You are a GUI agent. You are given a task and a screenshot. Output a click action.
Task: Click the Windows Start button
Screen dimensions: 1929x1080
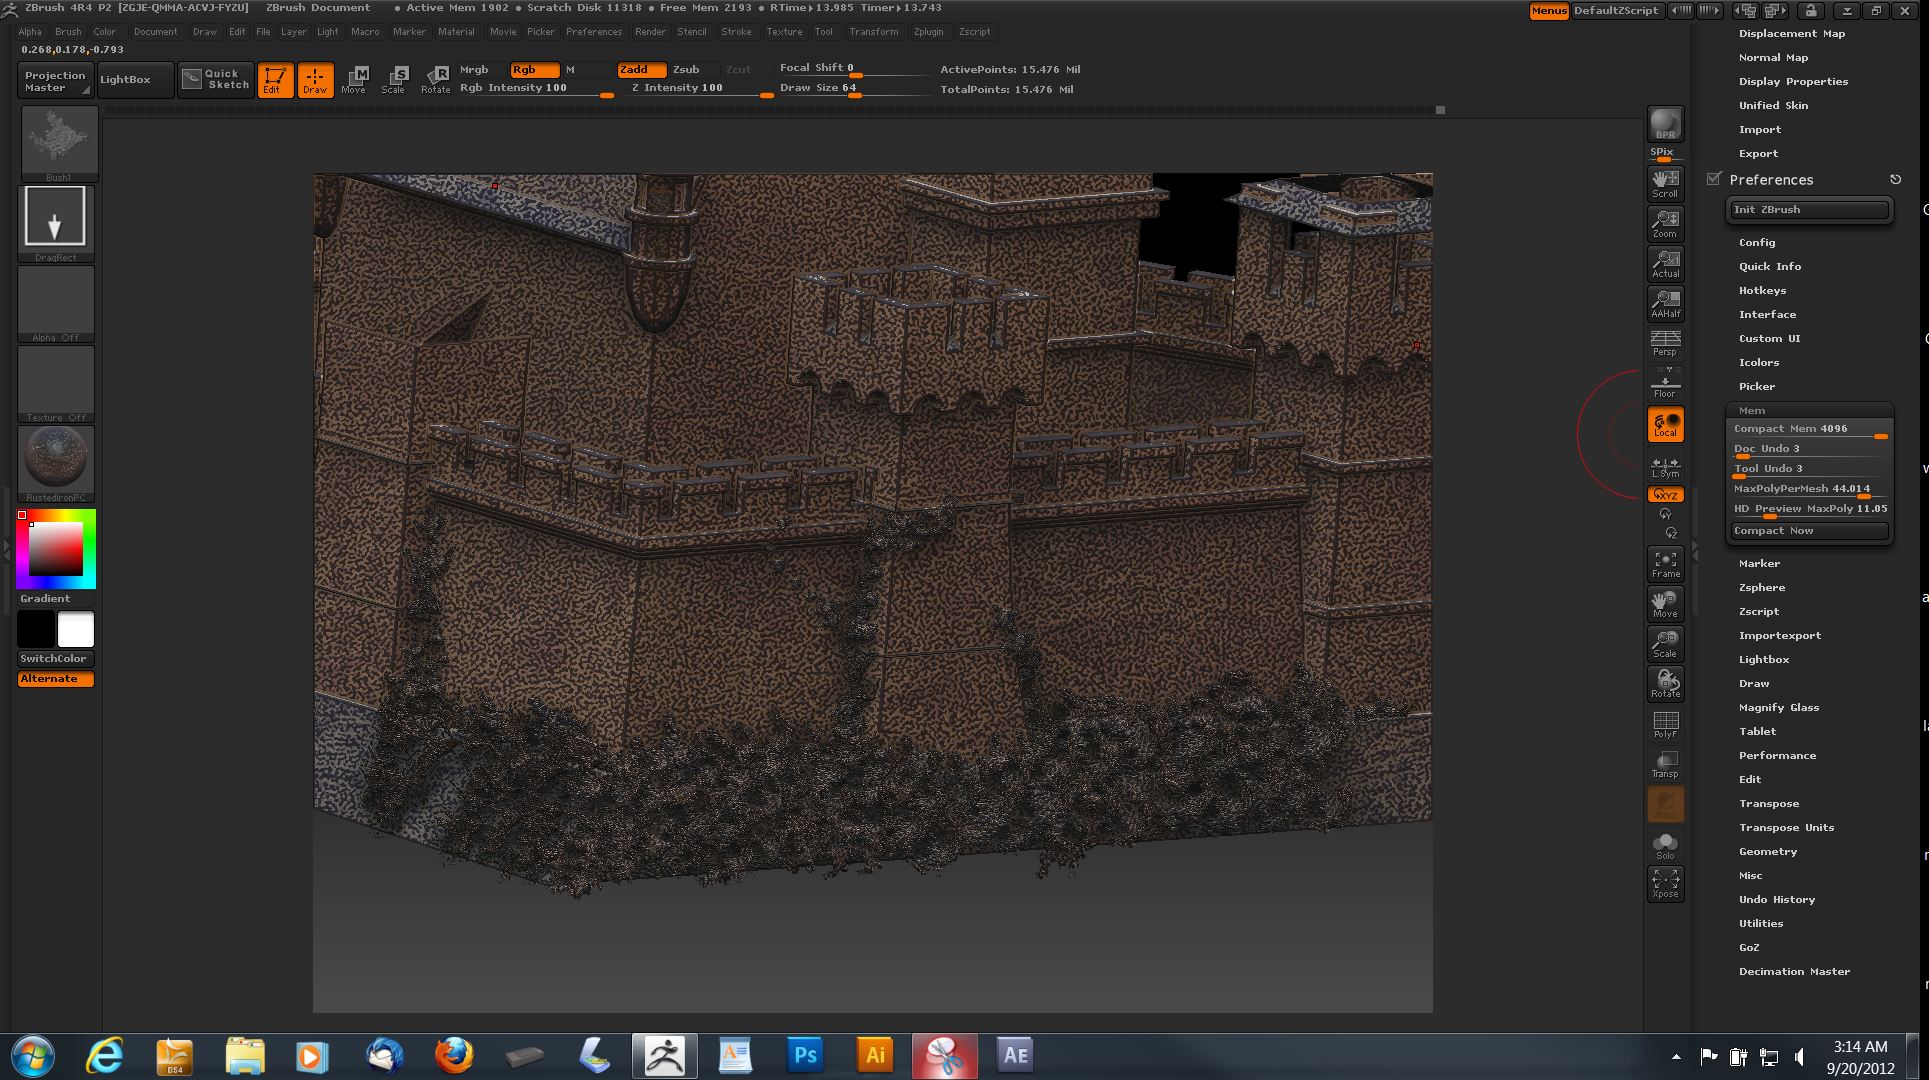(x=33, y=1056)
